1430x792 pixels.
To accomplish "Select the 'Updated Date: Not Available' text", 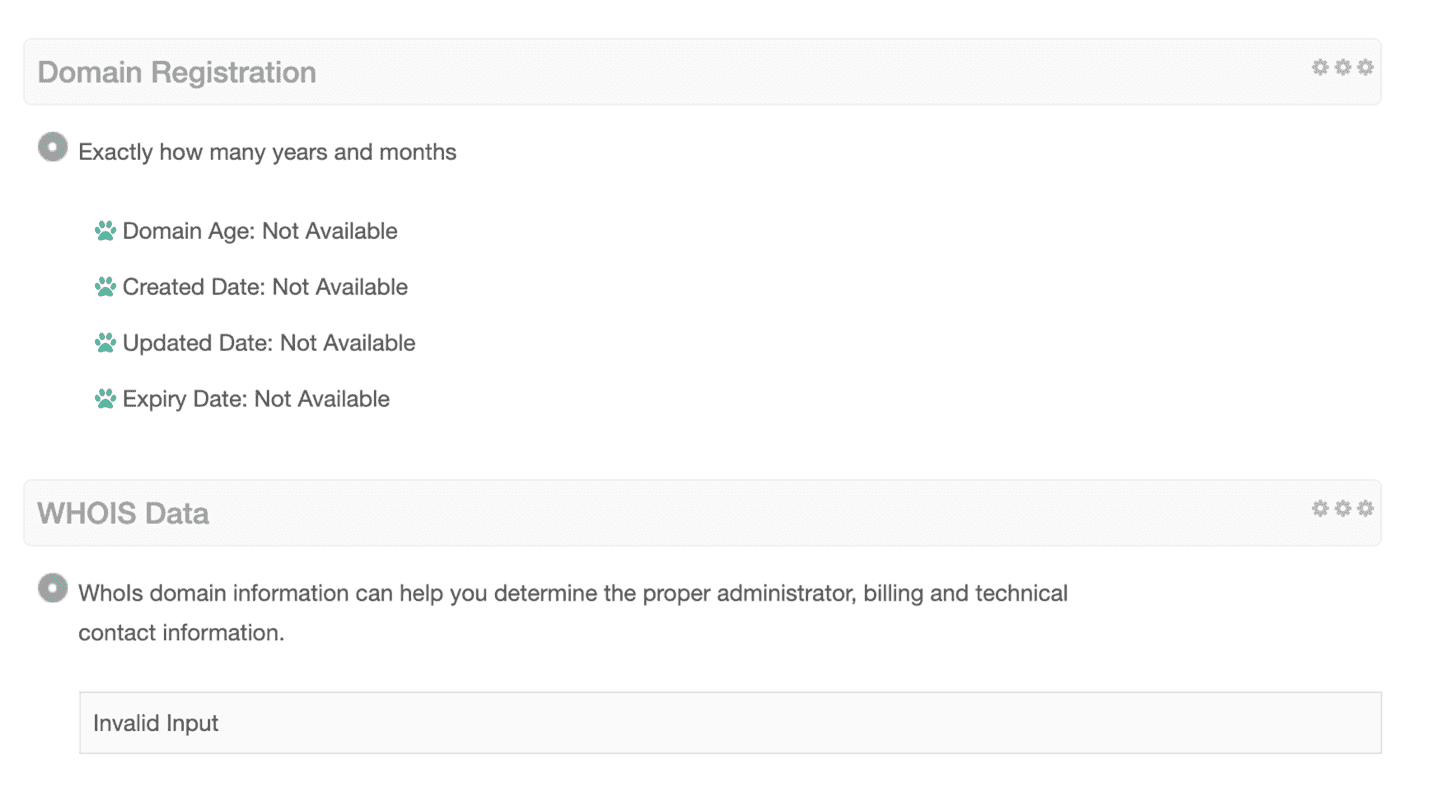I will 269,343.
